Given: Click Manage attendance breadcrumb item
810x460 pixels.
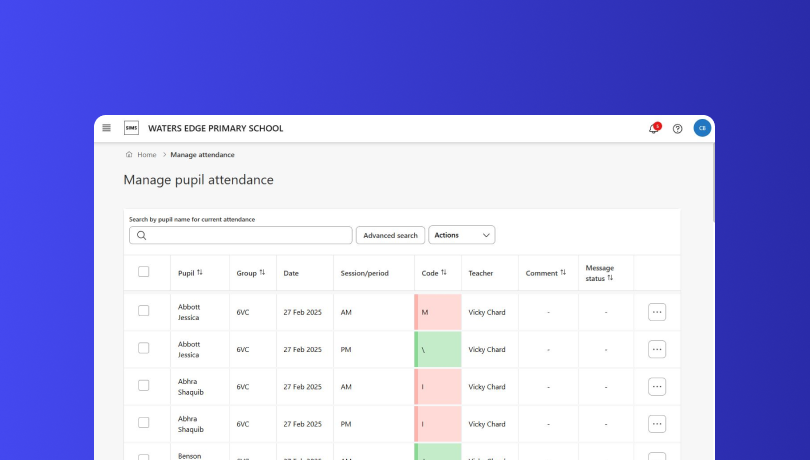Looking at the screenshot, I should (x=202, y=155).
